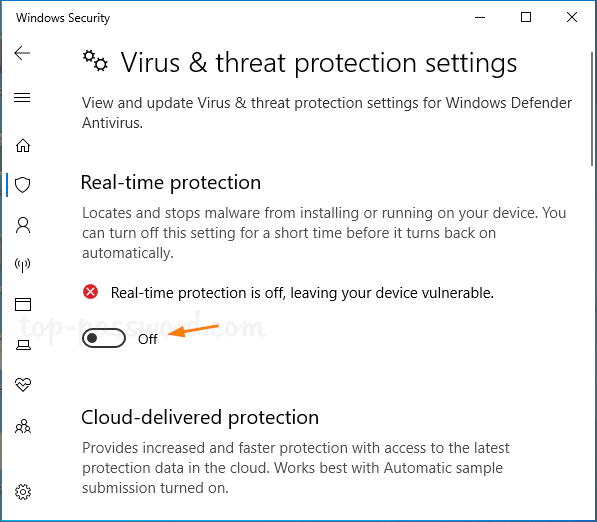Click the red error status icon

coord(90,292)
